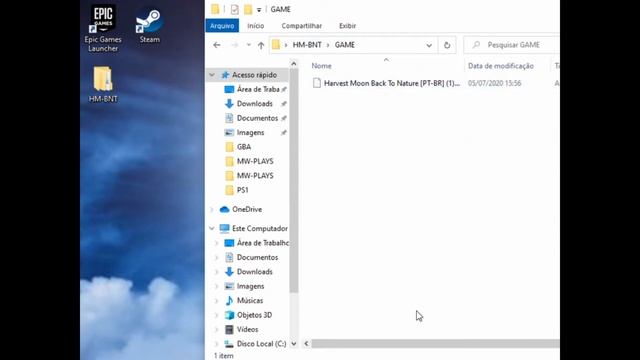Screen dimensions: 640x360
Task: Select the Harvest Moon Back To Nature file
Action: pyautogui.click(x=391, y=83)
